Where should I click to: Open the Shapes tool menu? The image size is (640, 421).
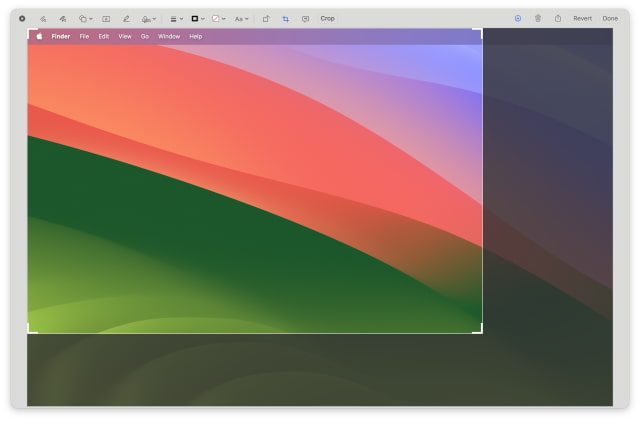click(86, 18)
